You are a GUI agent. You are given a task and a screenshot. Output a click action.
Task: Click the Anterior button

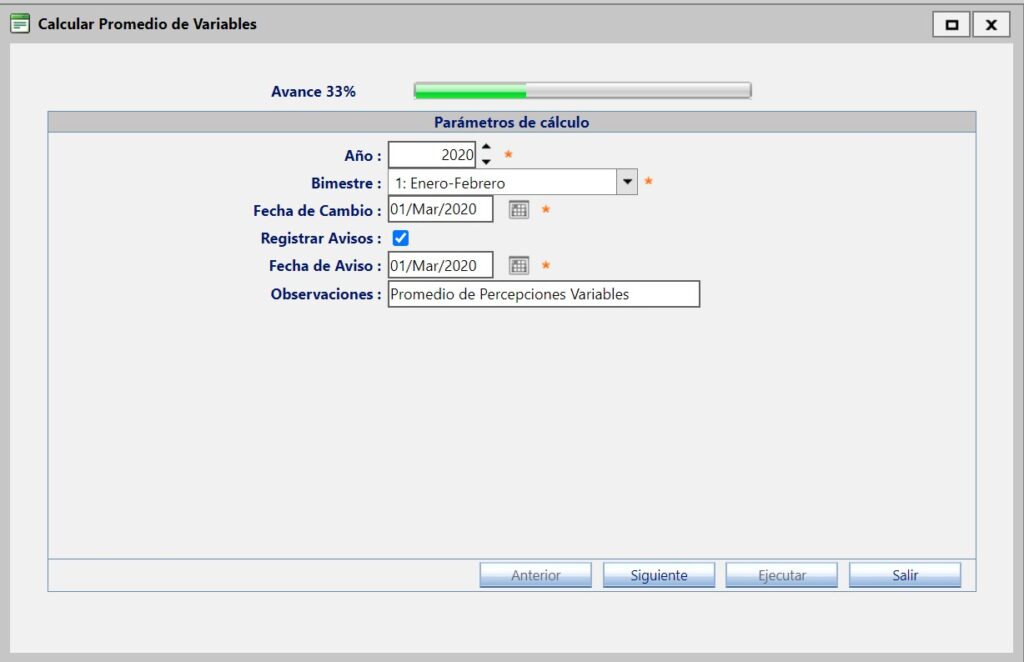pos(535,575)
